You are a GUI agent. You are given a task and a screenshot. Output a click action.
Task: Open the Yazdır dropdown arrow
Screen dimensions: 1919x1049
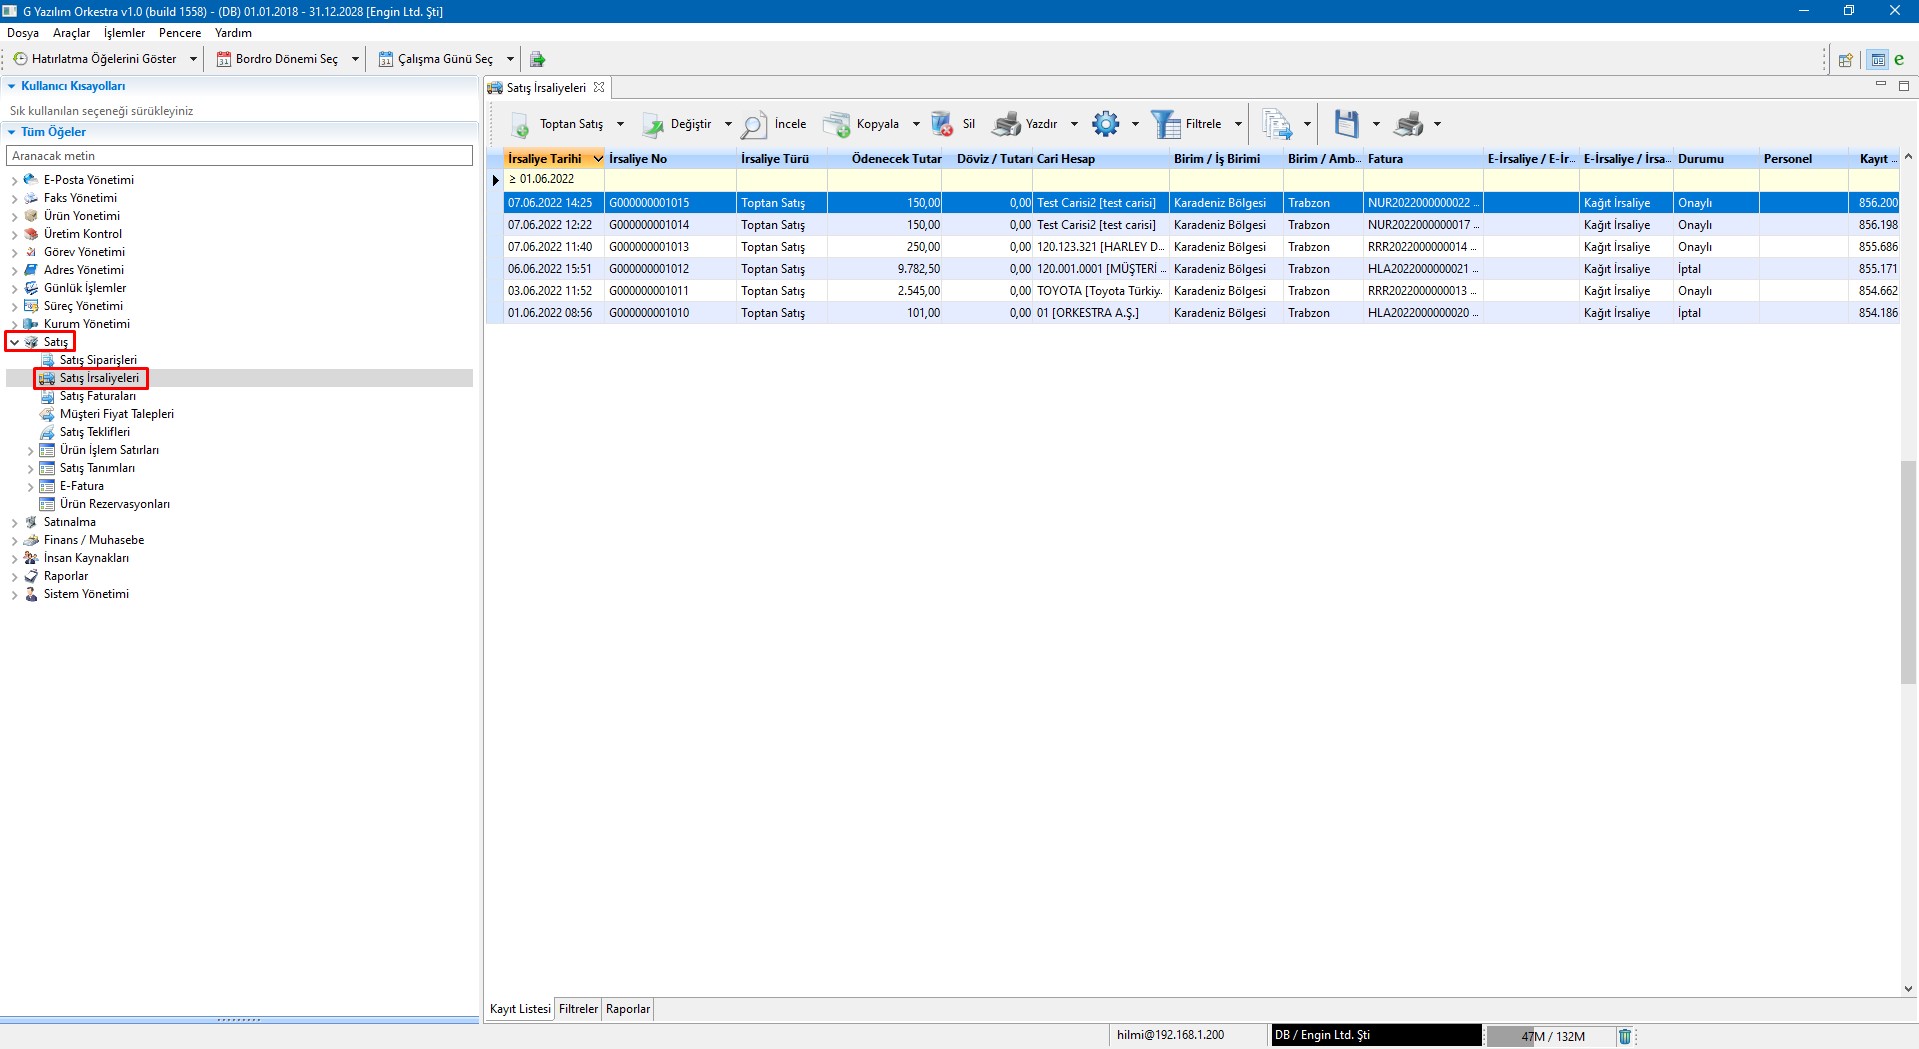tap(1074, 125)
